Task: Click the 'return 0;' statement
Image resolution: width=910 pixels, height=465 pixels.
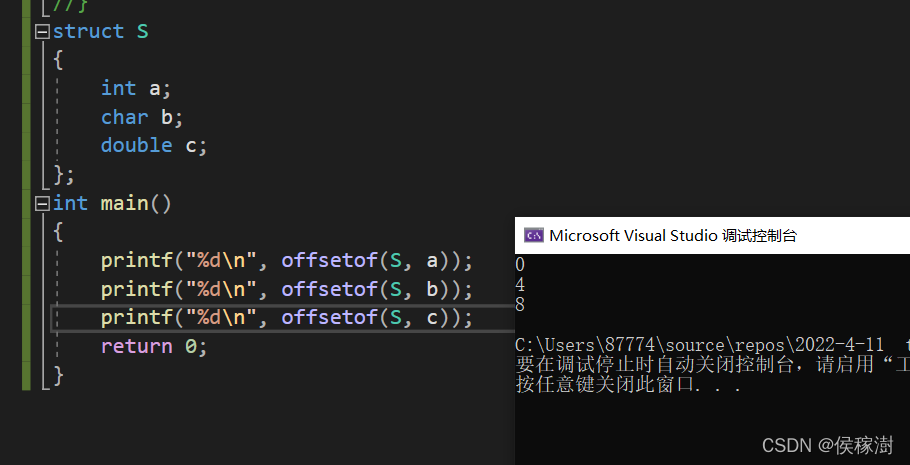Action: click(154, 347)
